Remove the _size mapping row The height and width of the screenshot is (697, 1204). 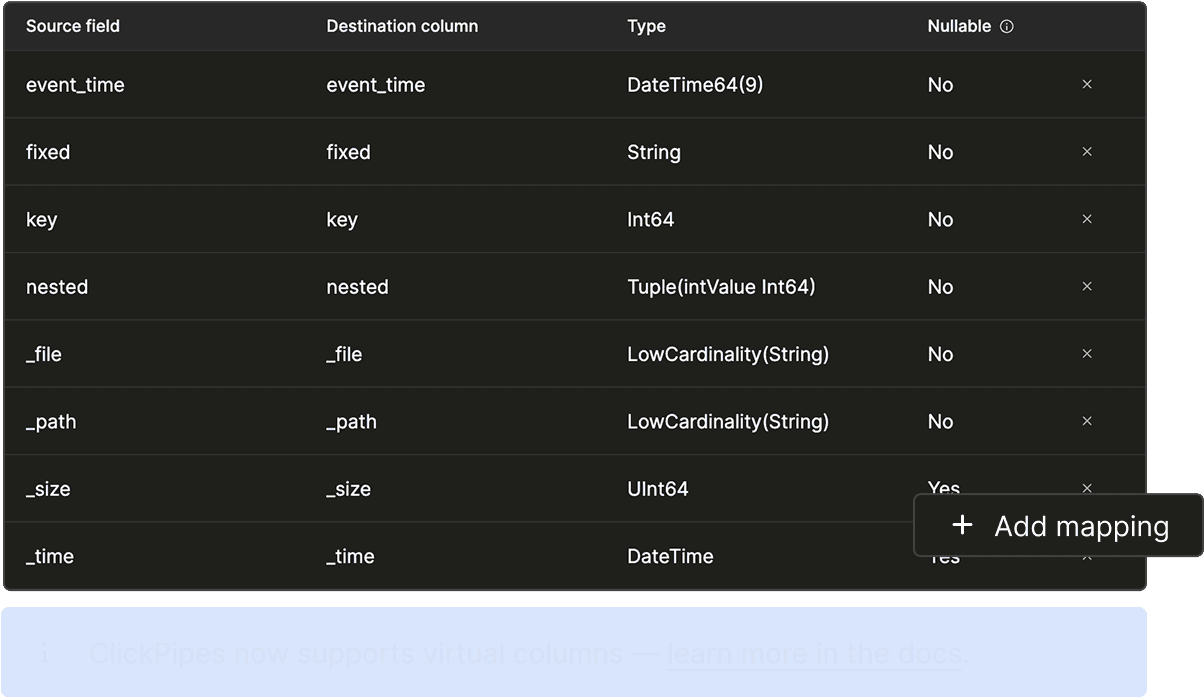[x=1087, y=488]
